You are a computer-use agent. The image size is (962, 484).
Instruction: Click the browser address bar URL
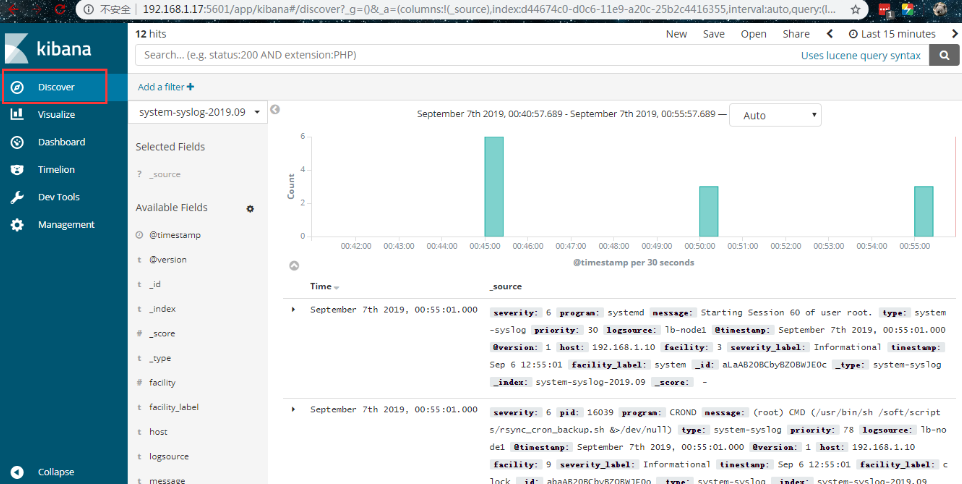point(488,9)
